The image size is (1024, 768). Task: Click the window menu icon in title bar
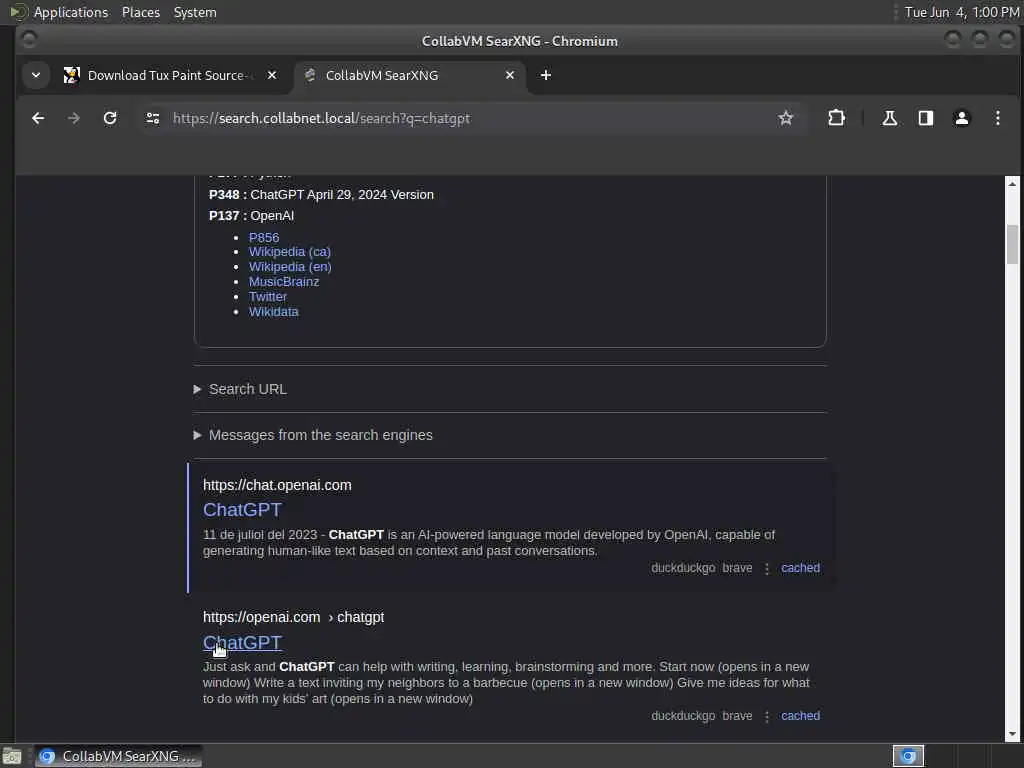29,40
